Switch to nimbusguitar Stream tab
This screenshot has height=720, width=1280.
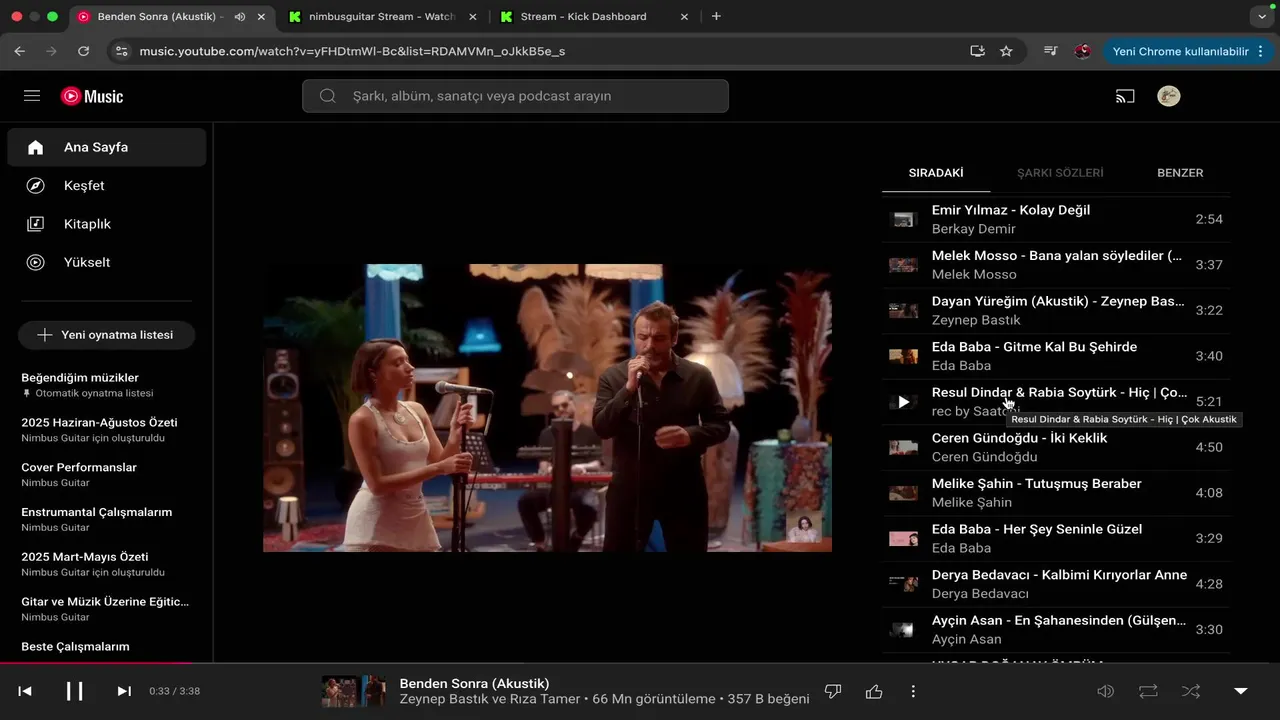point(380,17)
